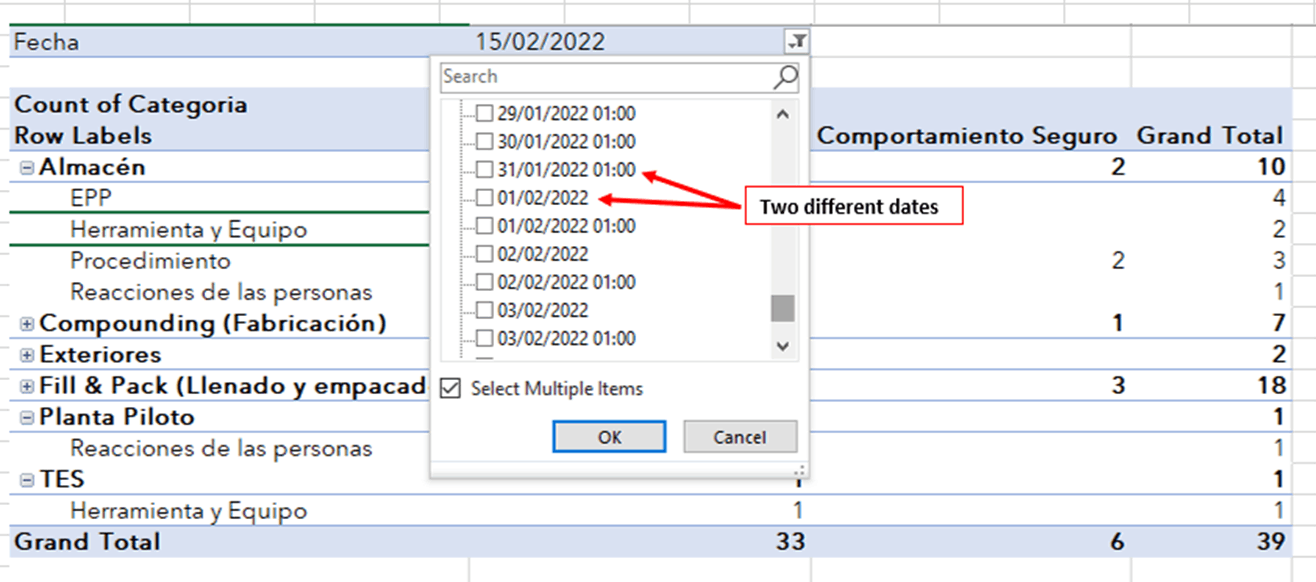The image size is (1316, 582).
Task: Select Fill & Pack Comportamiento Seguro value 3
Action: [1117, 386]
